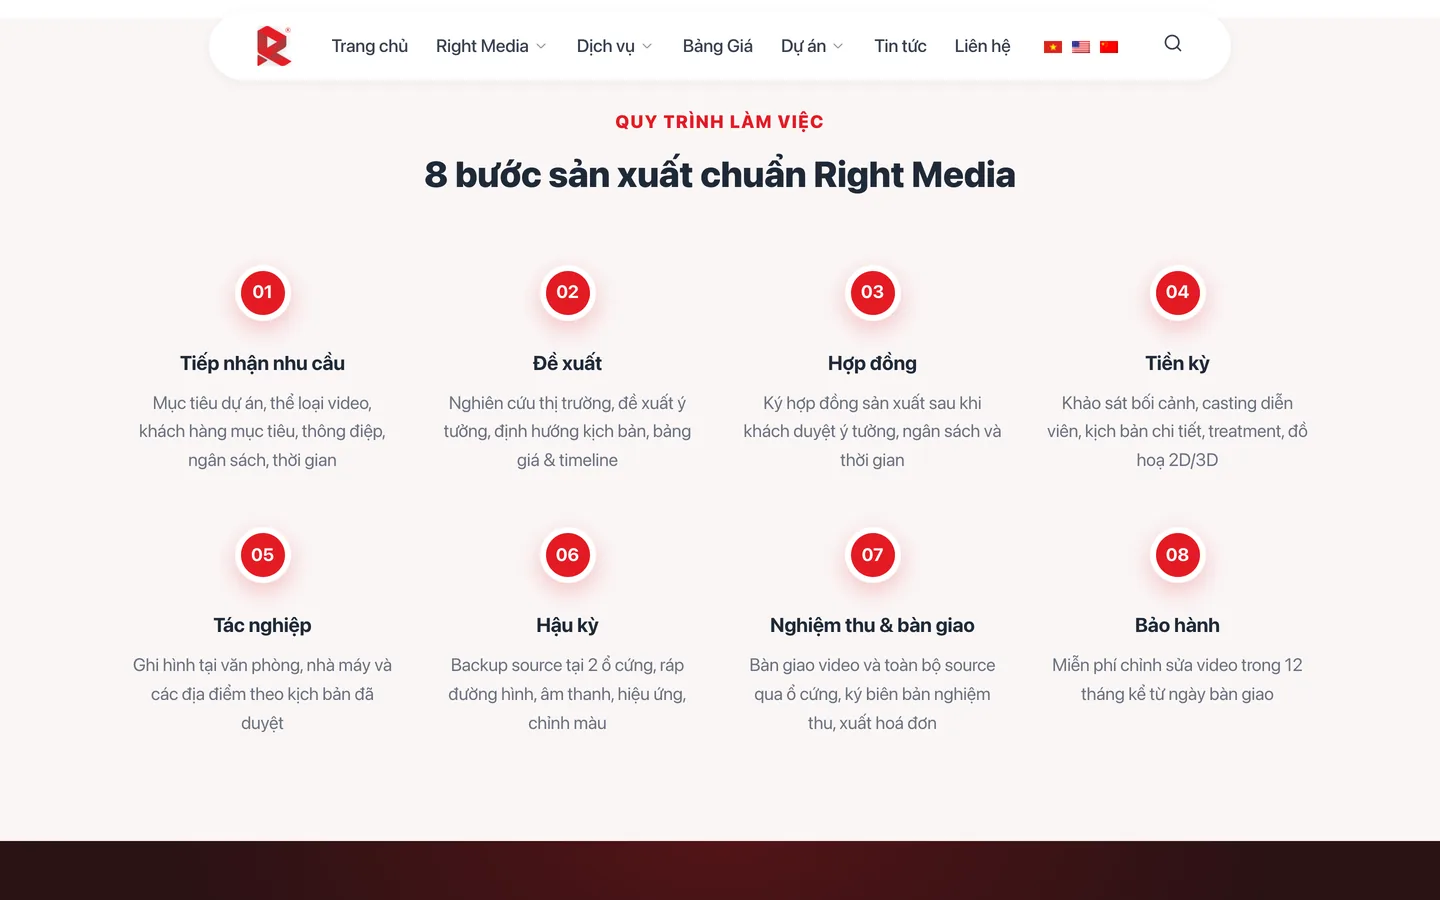Click the Tác nghiệp heading
The image size is (1440, 900).
coord(262,625)
